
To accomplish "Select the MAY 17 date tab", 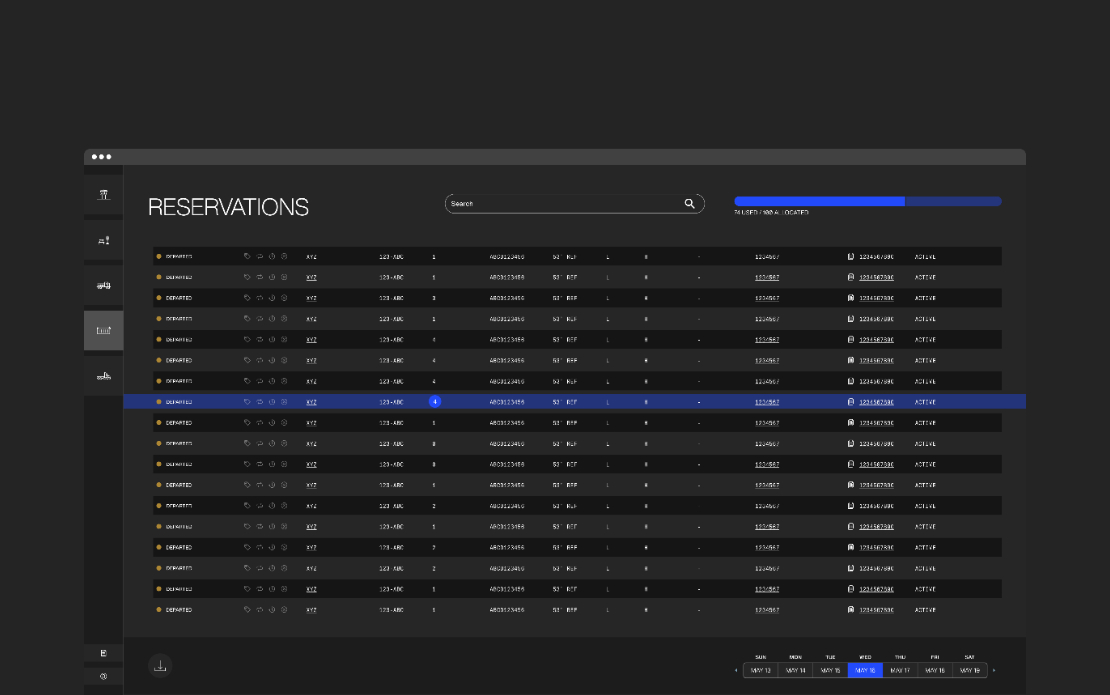I will [x=900, y=670].
